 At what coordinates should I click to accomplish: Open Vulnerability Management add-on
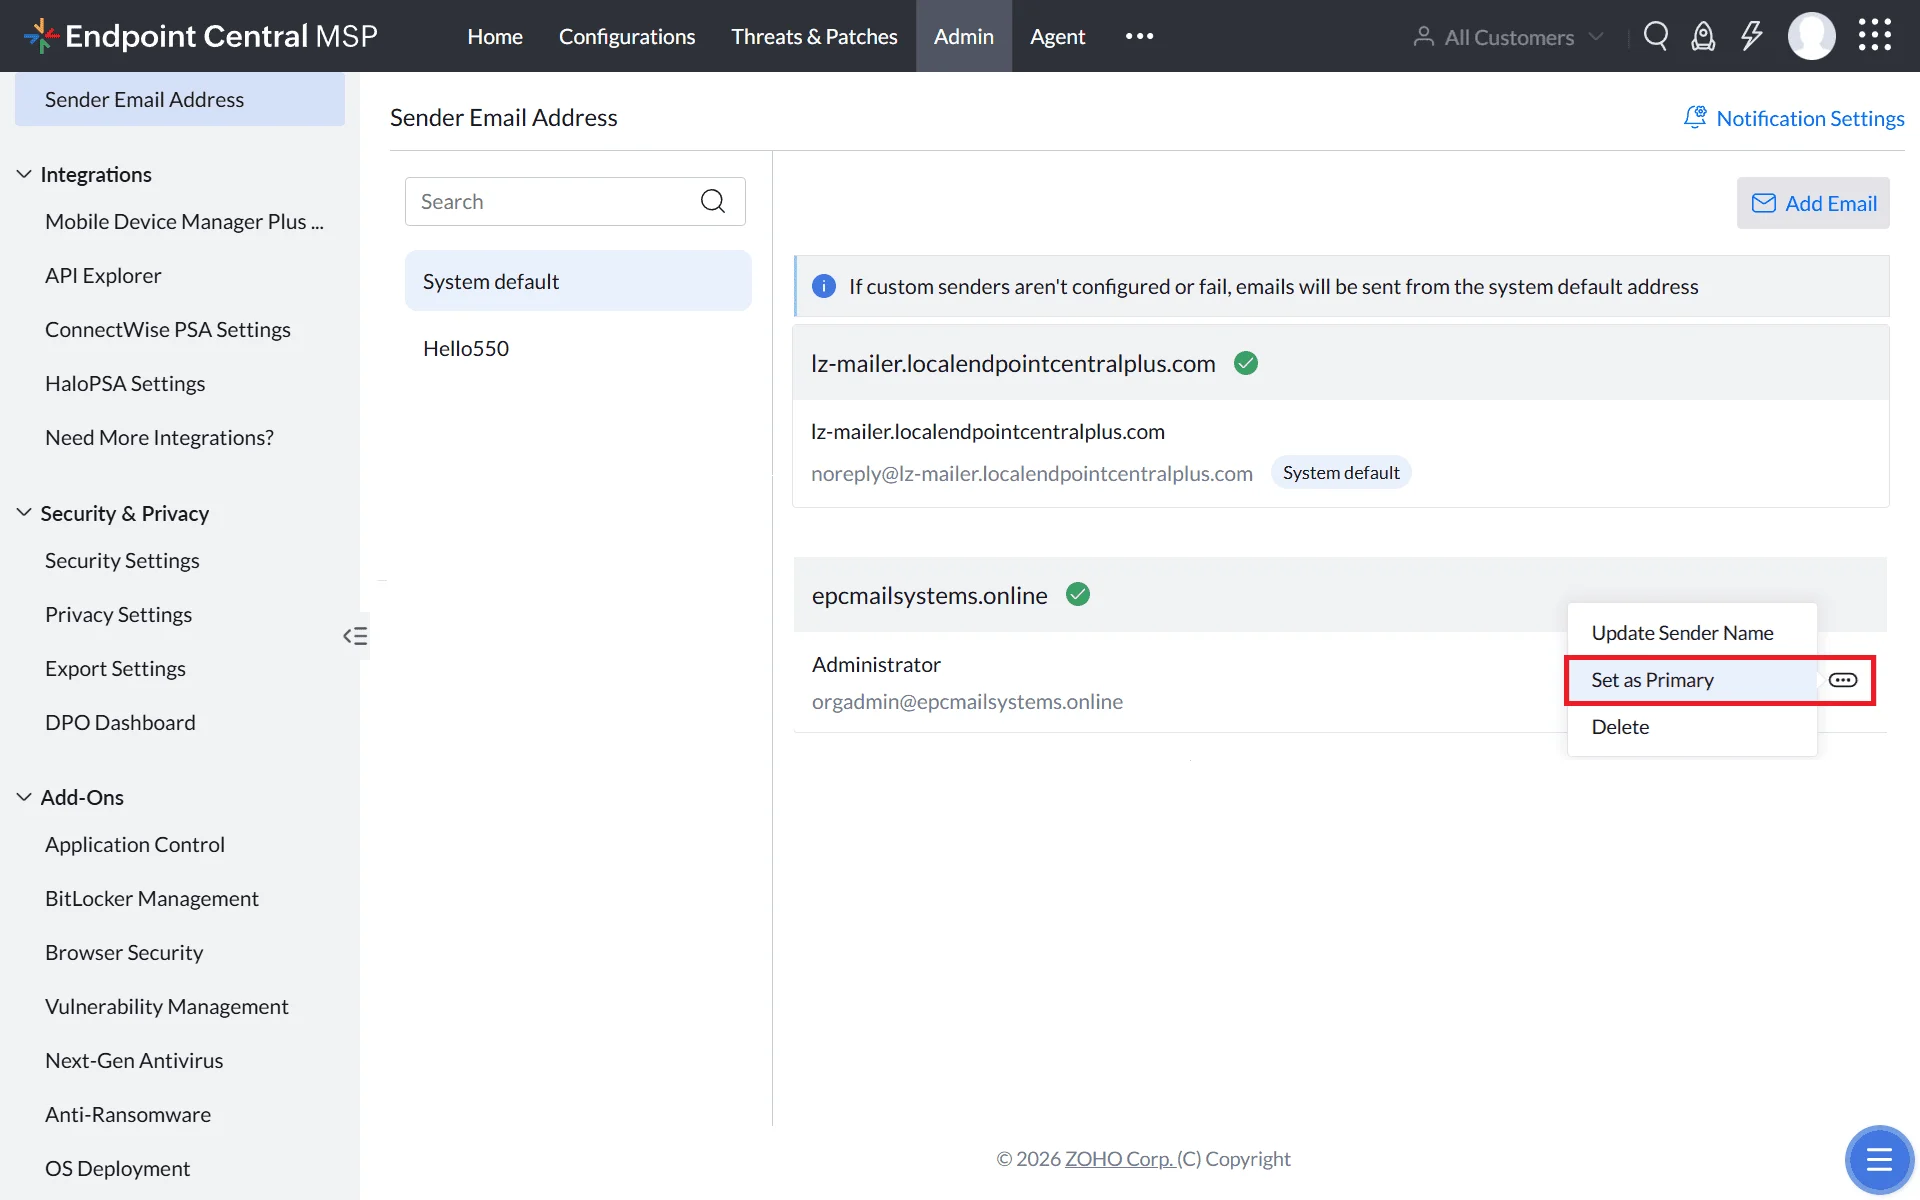167,1006
